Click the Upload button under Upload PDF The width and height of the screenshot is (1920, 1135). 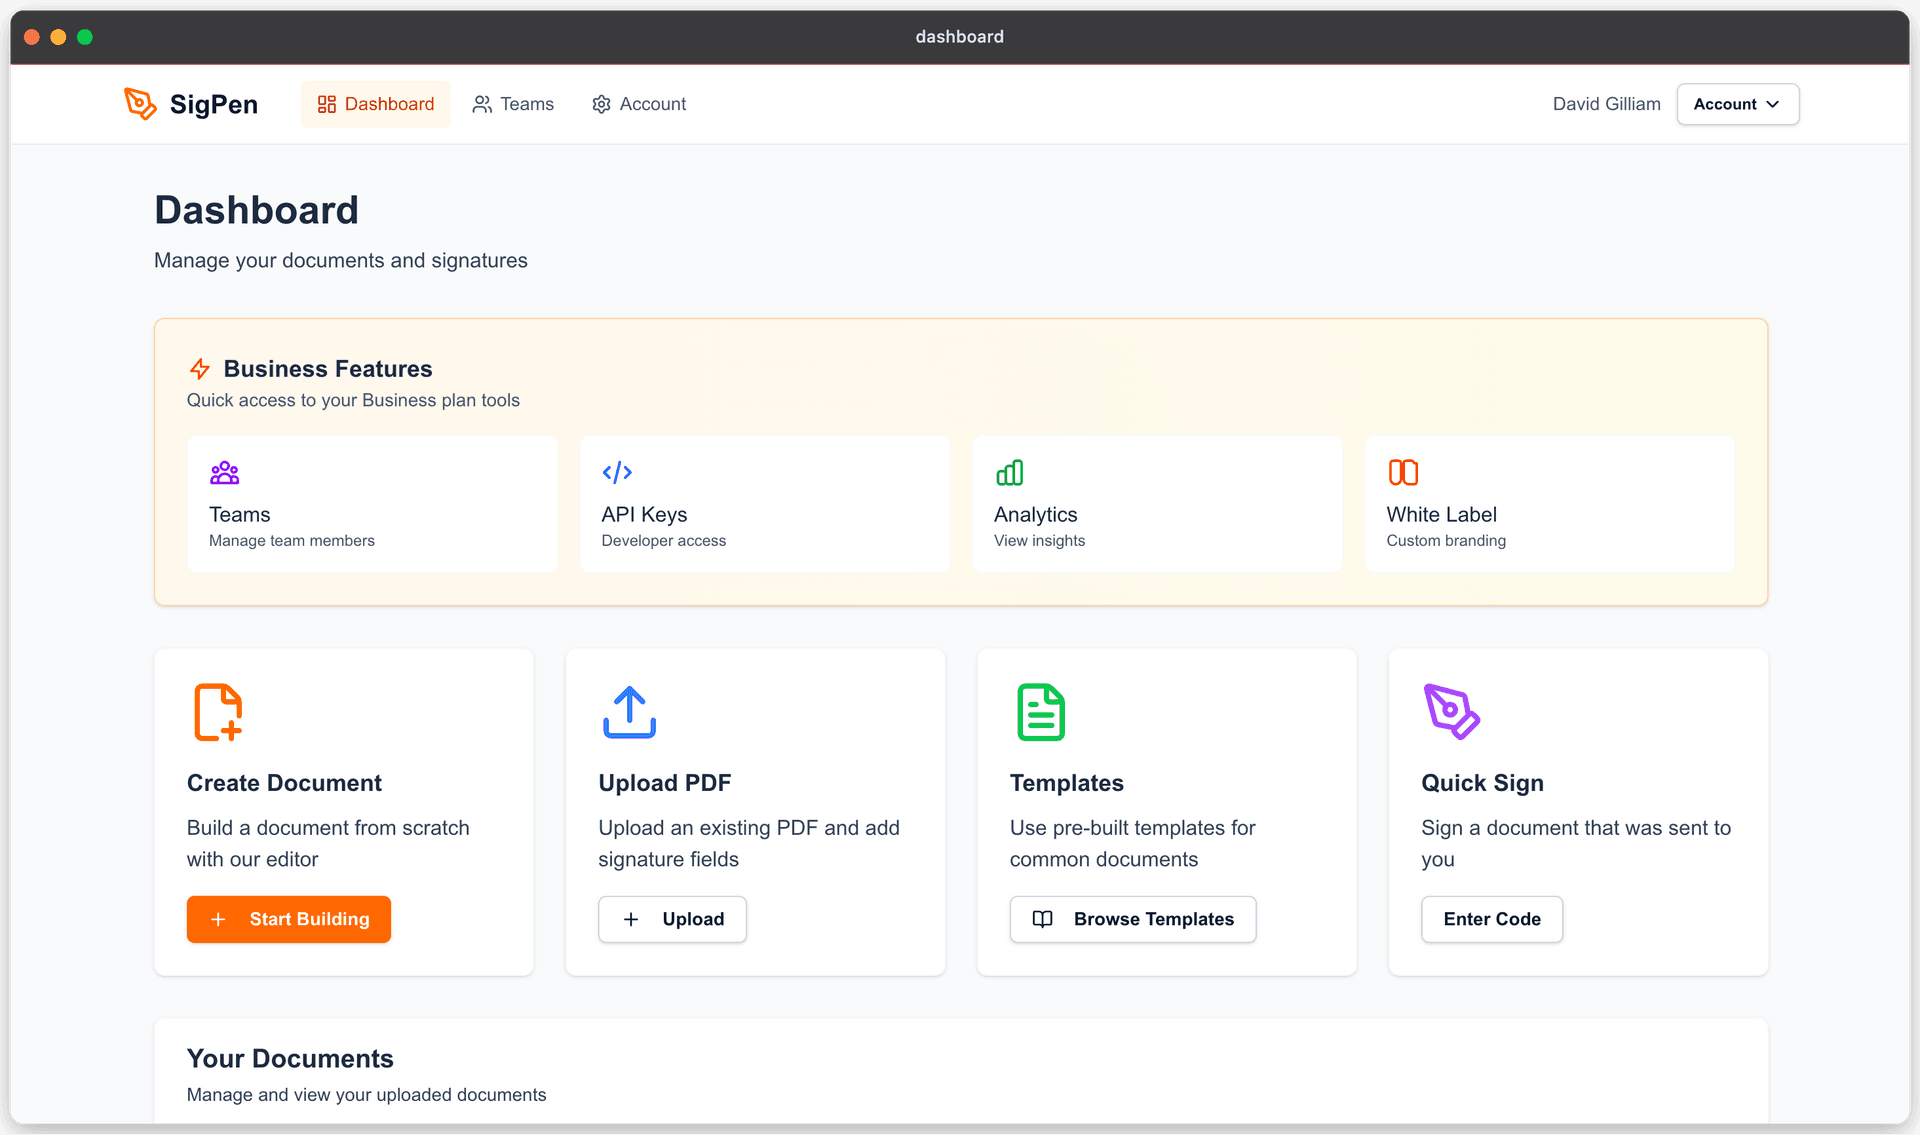(672, 919)
